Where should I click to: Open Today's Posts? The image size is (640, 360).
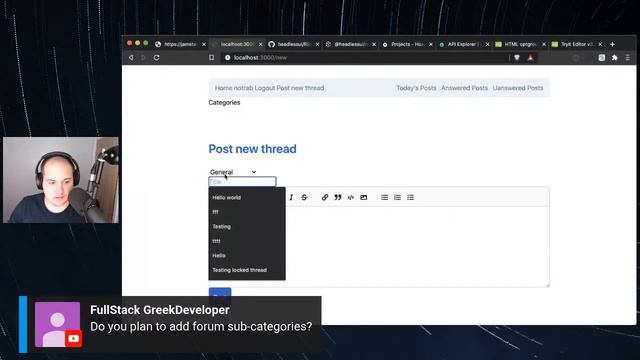(x=416, y=88)
